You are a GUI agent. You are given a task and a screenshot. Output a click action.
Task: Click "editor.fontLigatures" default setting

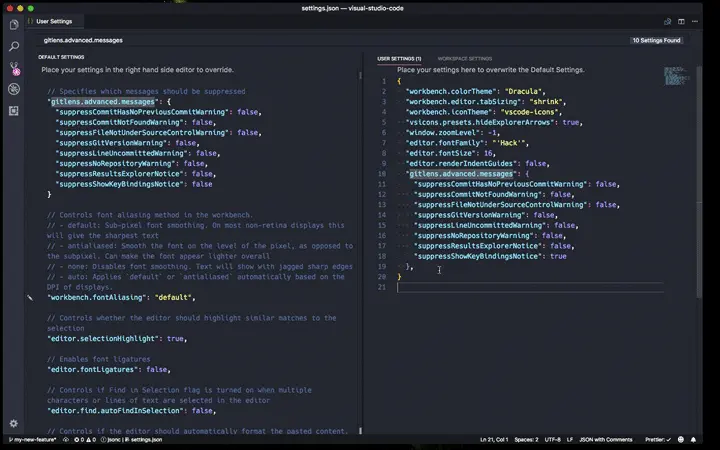point(95,370)
